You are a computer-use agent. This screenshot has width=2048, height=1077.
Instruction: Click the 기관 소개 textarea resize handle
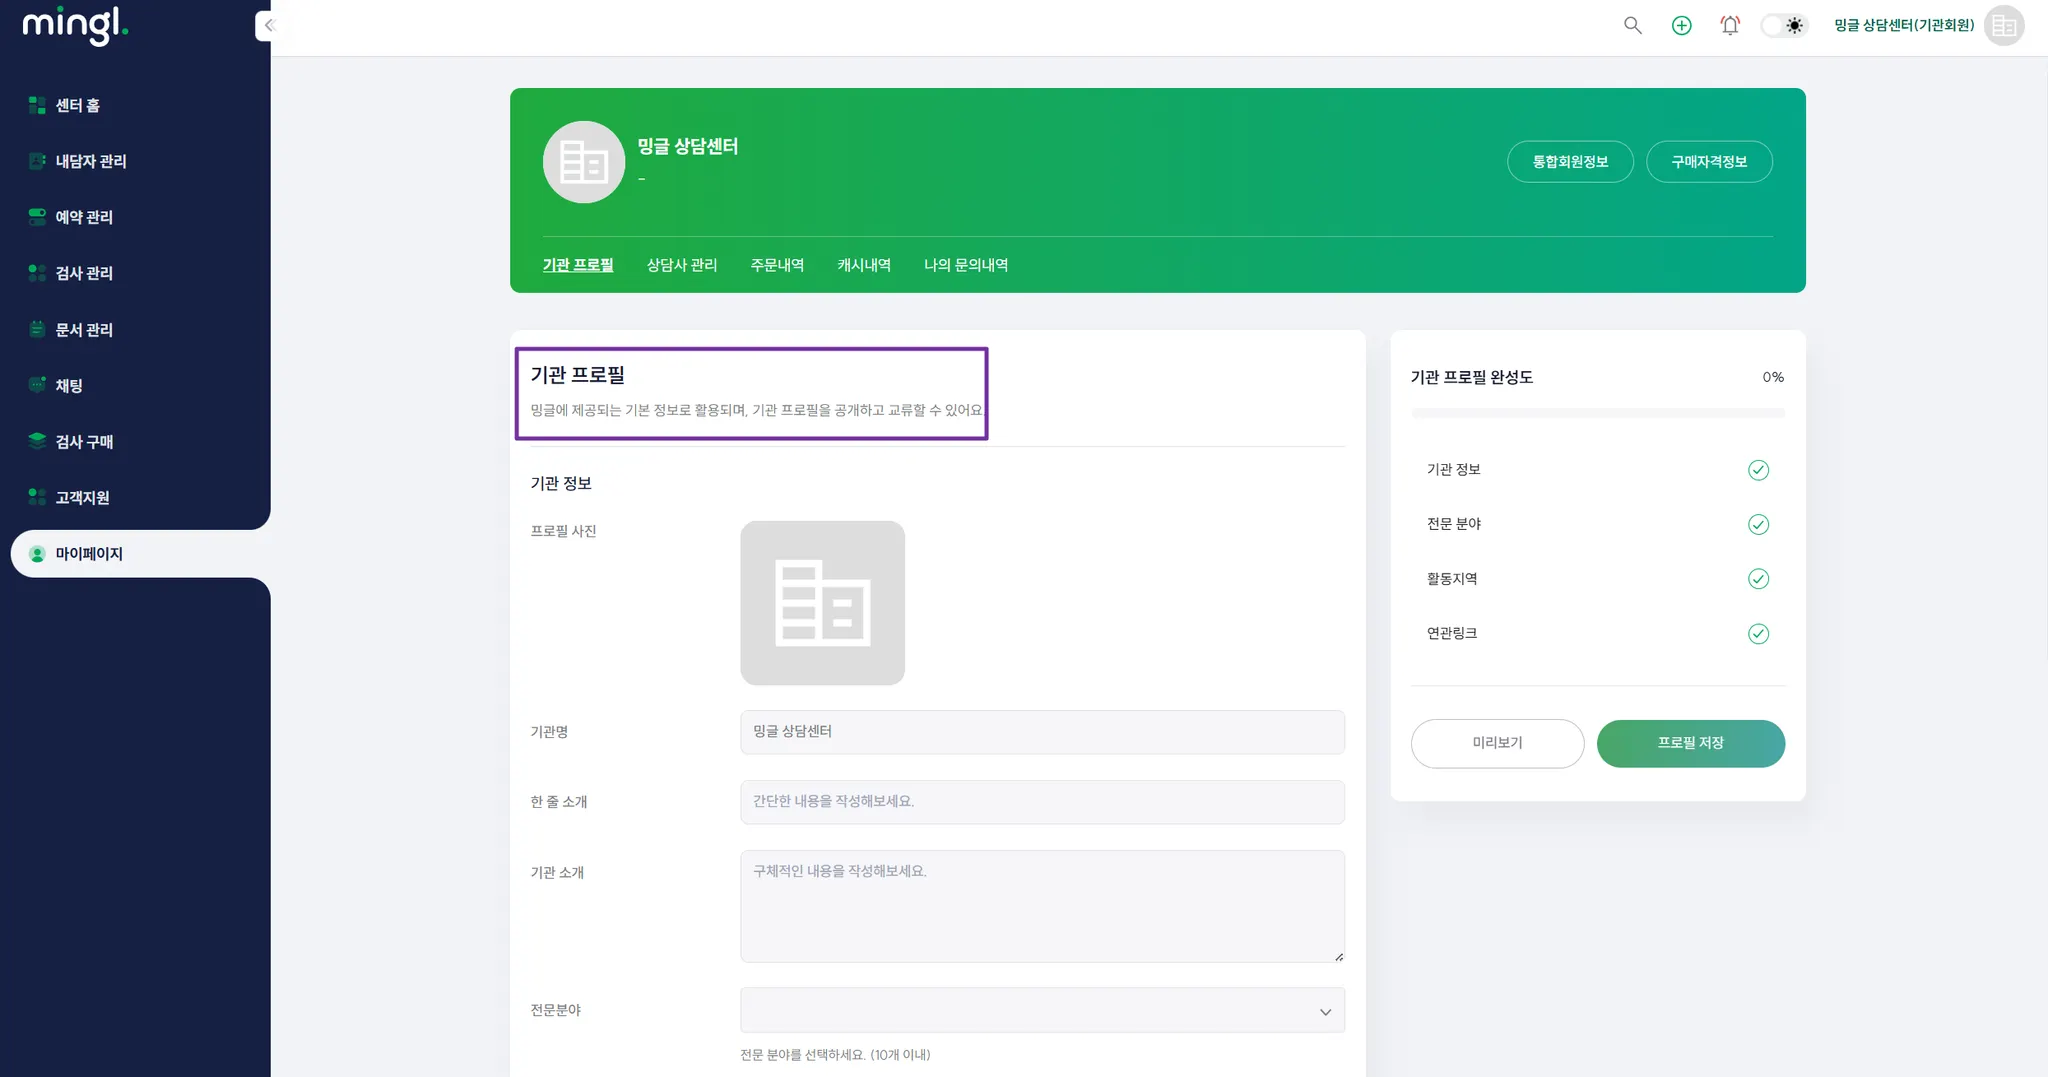click(1338, 956)
